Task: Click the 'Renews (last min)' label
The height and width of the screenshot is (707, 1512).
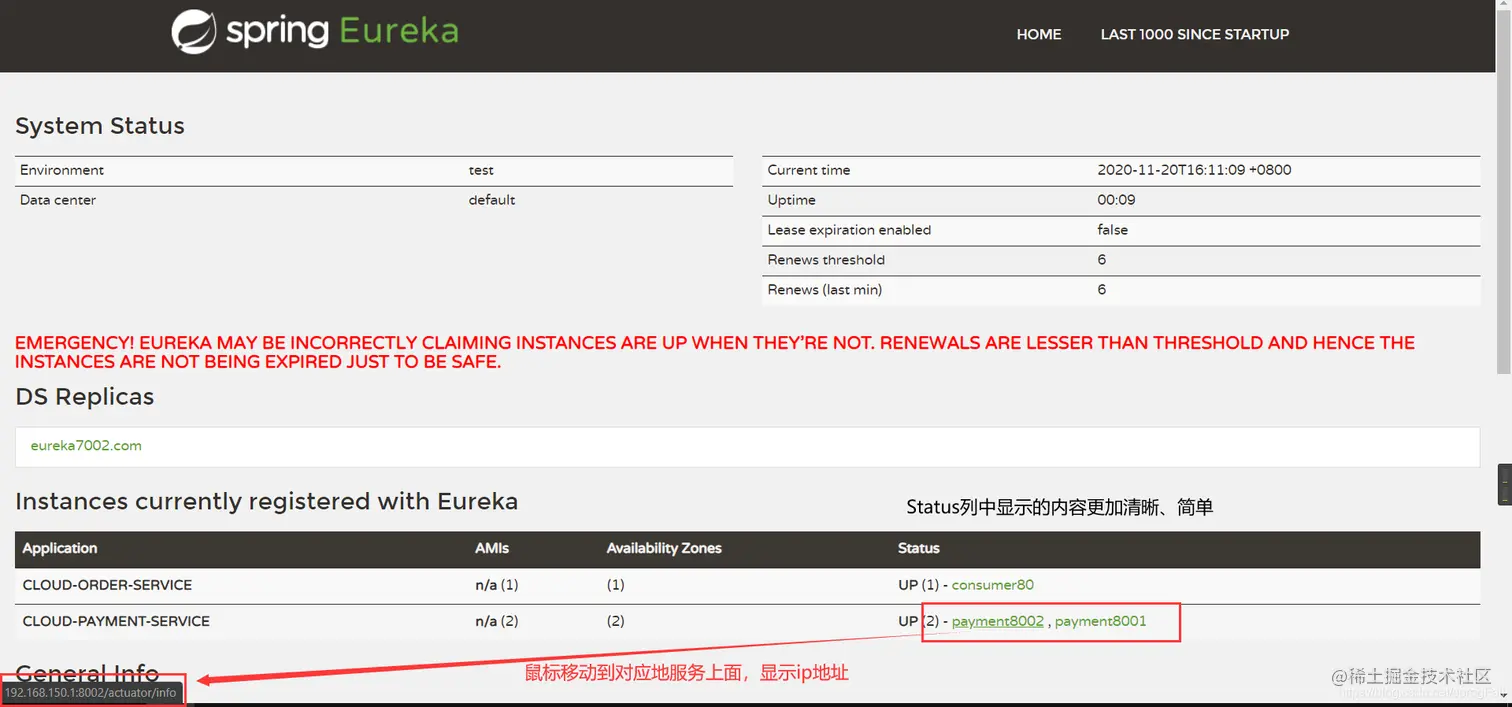Action: click(x=825, y=290)
